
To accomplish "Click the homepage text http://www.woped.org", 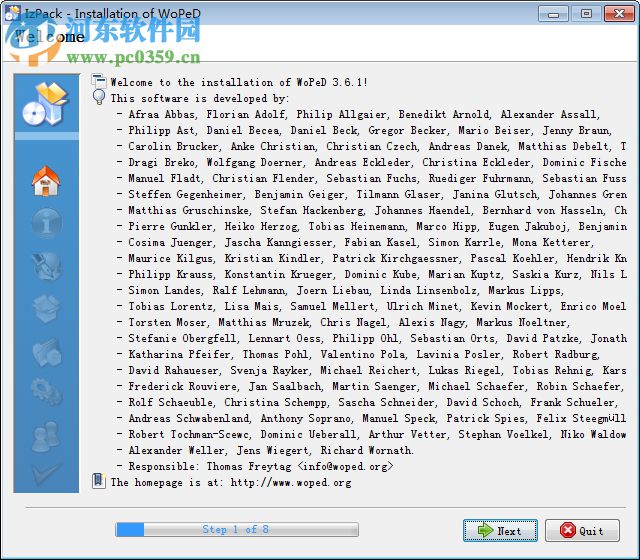I will tap(291, 482).
